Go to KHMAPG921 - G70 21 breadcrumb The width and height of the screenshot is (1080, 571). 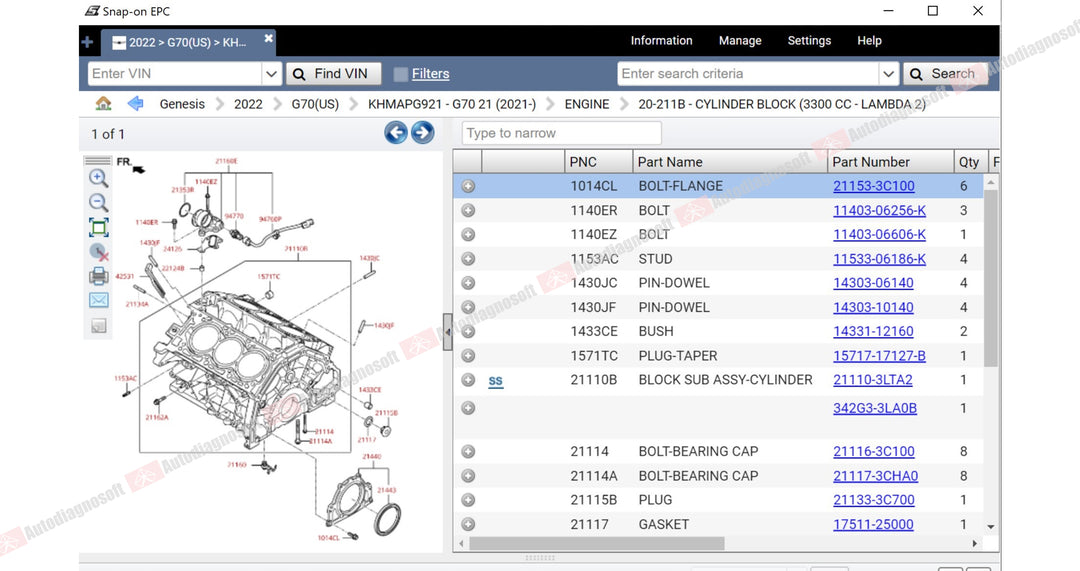[452, 104]
